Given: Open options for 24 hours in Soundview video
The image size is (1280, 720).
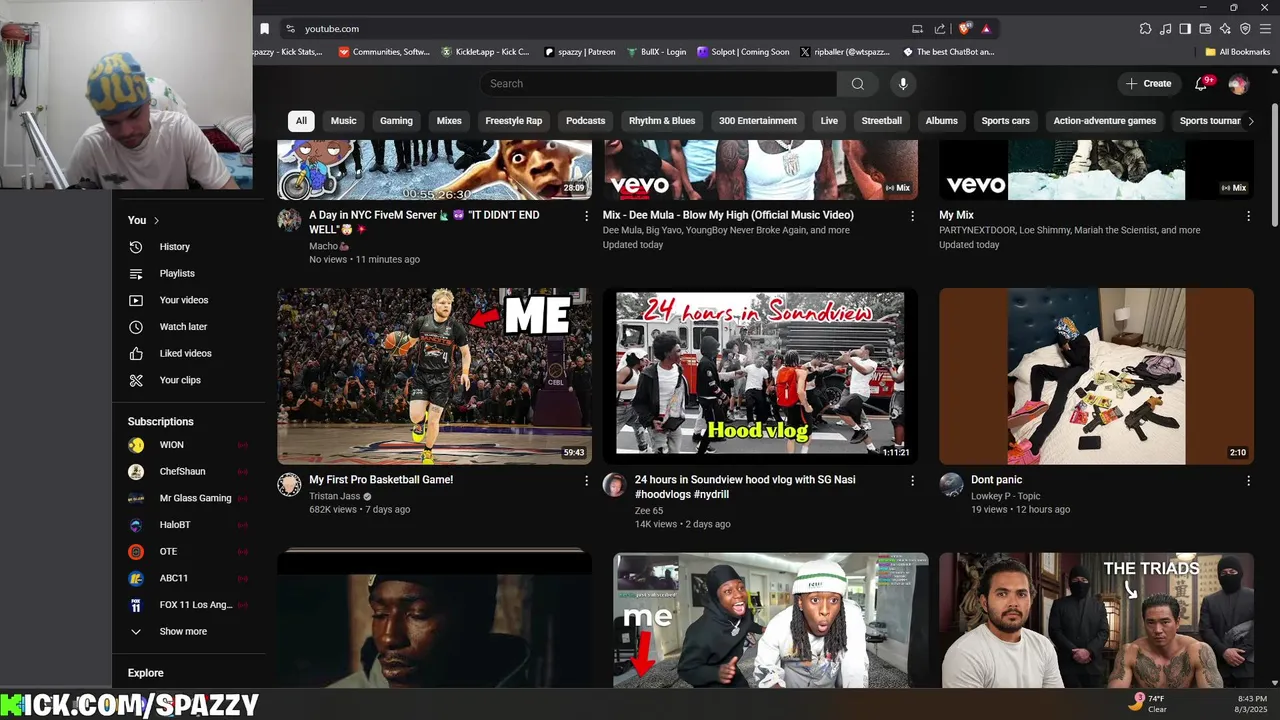Looking at the screenshot, I should 912,481.
